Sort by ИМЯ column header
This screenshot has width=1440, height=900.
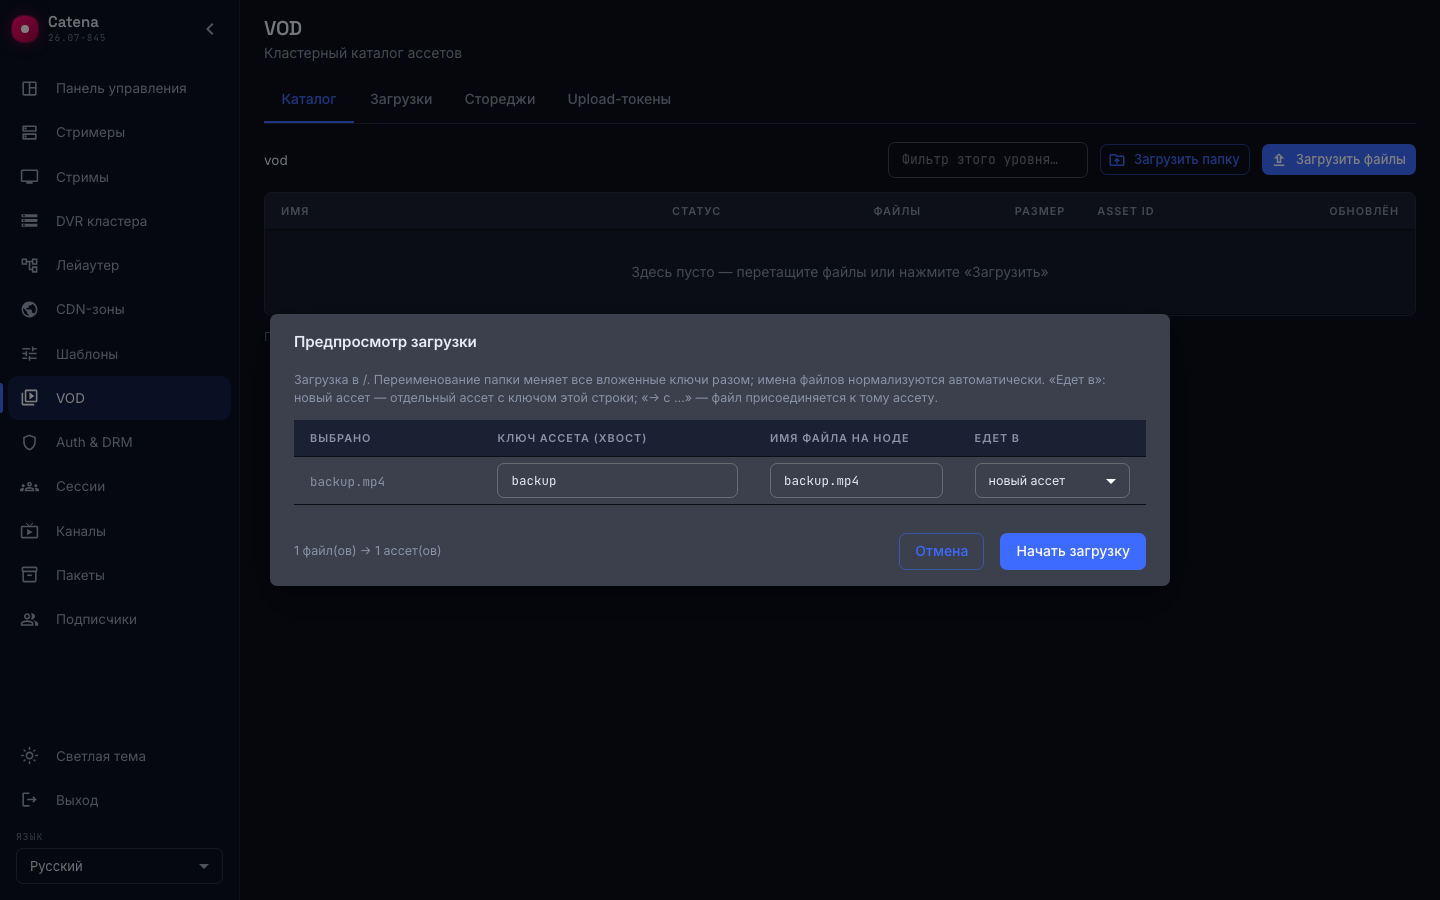pyautogui.click(x=295, y=211)
